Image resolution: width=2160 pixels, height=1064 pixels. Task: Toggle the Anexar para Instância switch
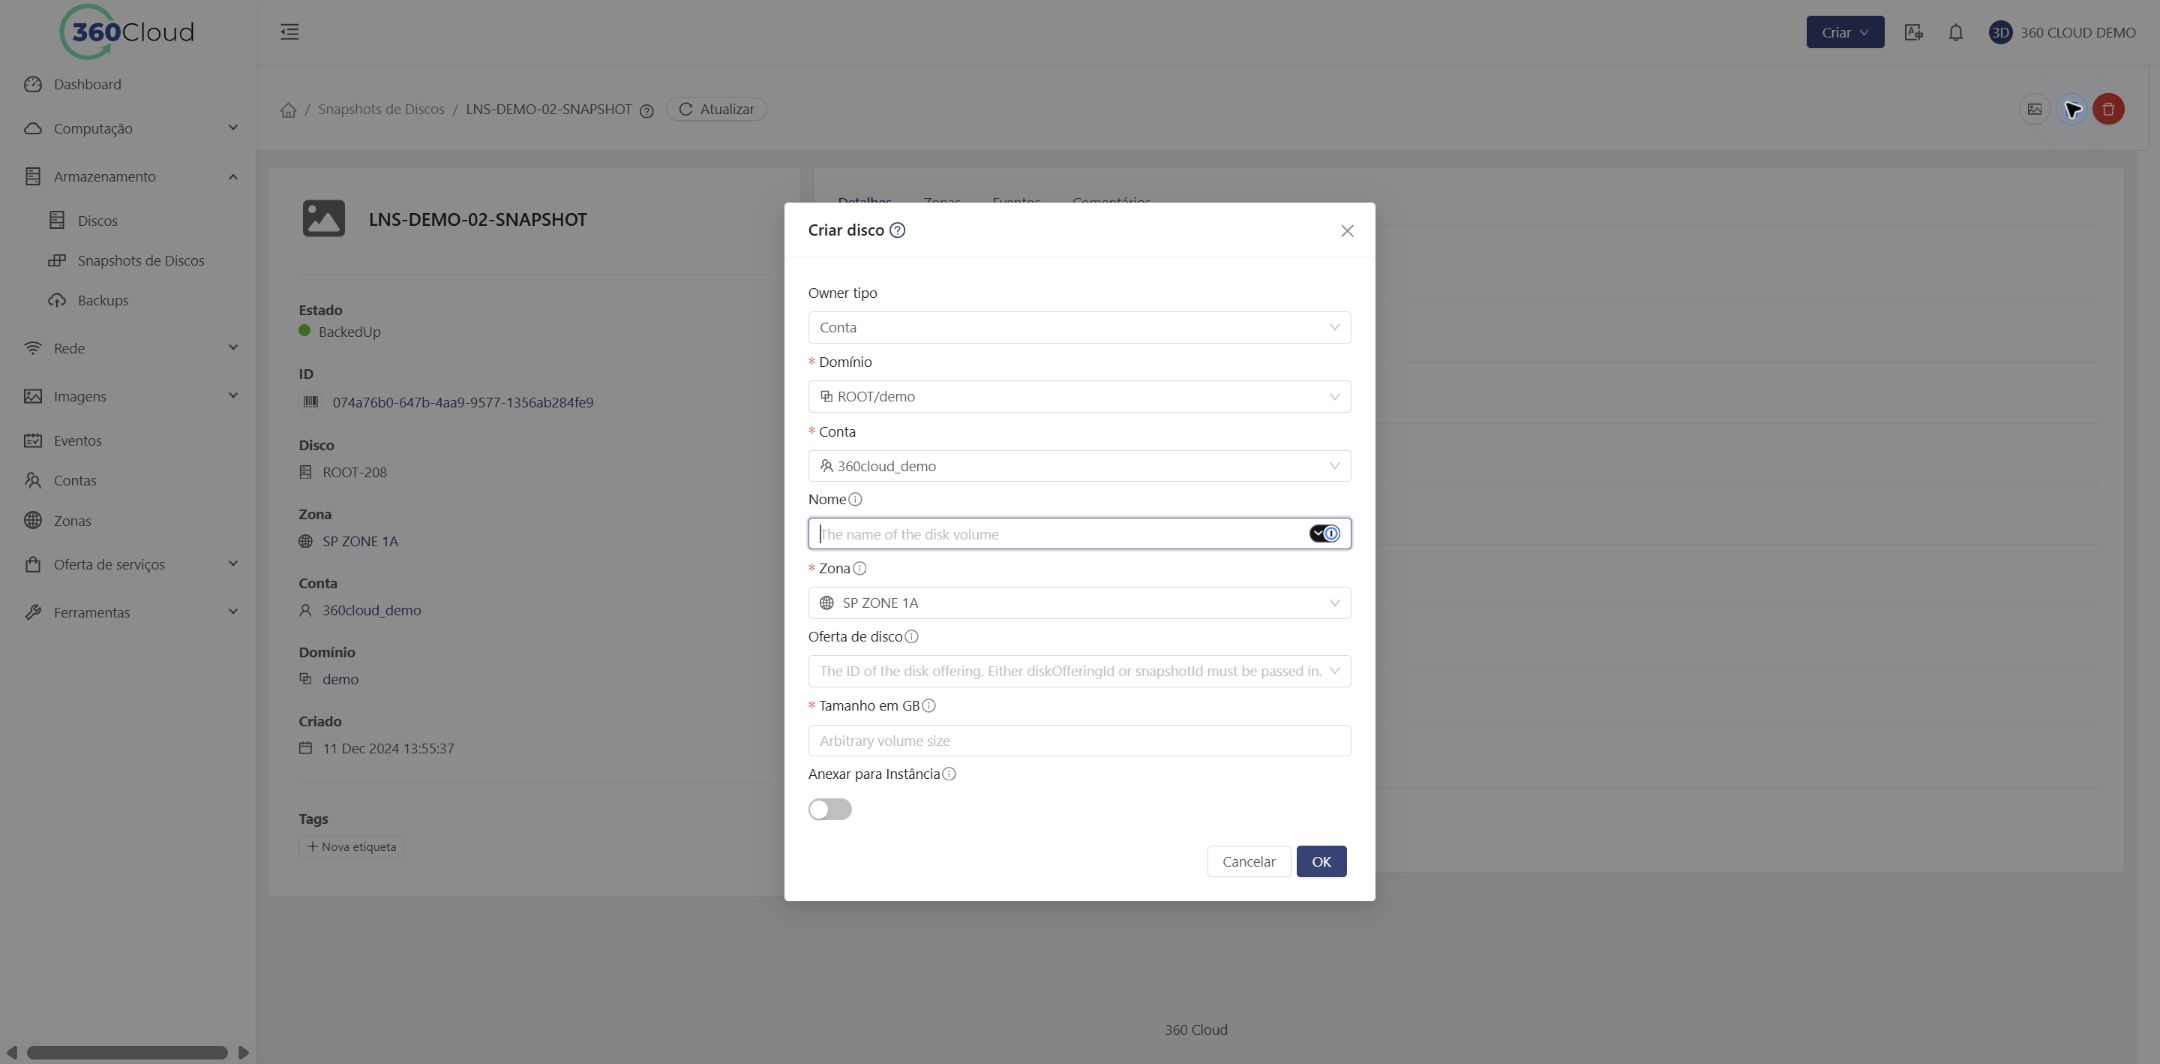(x=830, y=810)
